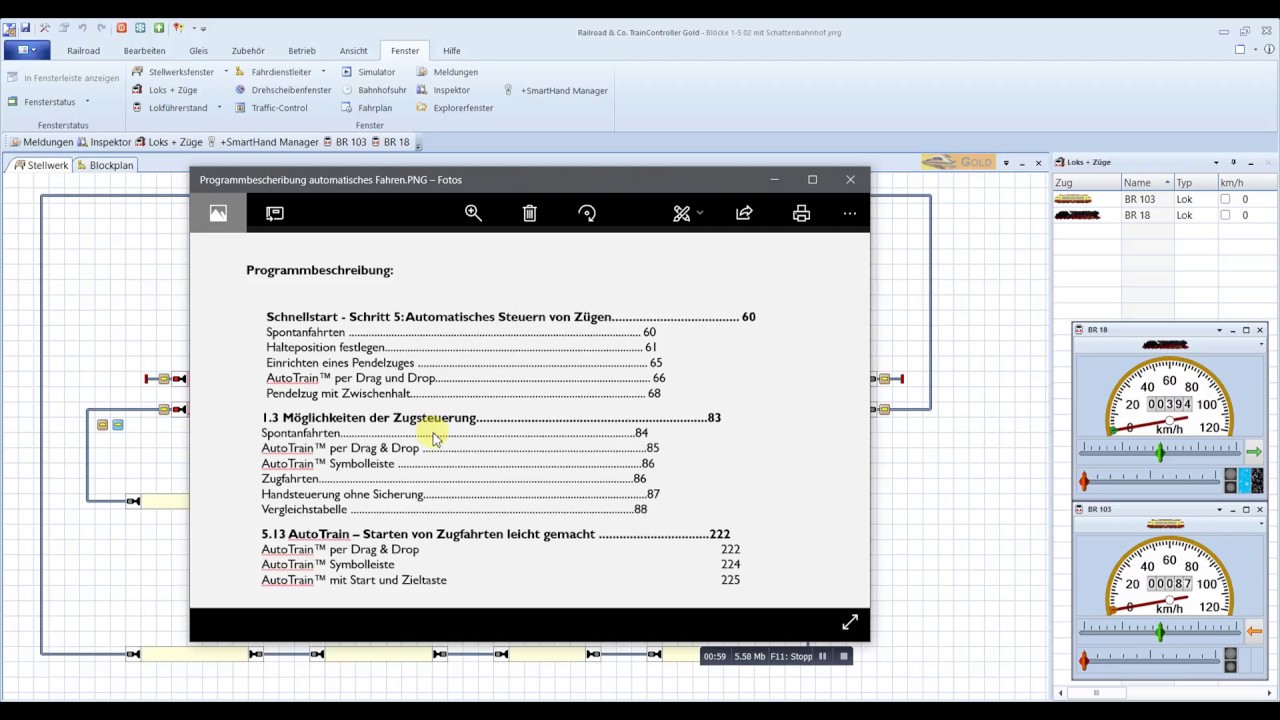The height and width of the screenshot is (720, 1280).
Task: Print the image via printer icon
Action: click(801, 213)
